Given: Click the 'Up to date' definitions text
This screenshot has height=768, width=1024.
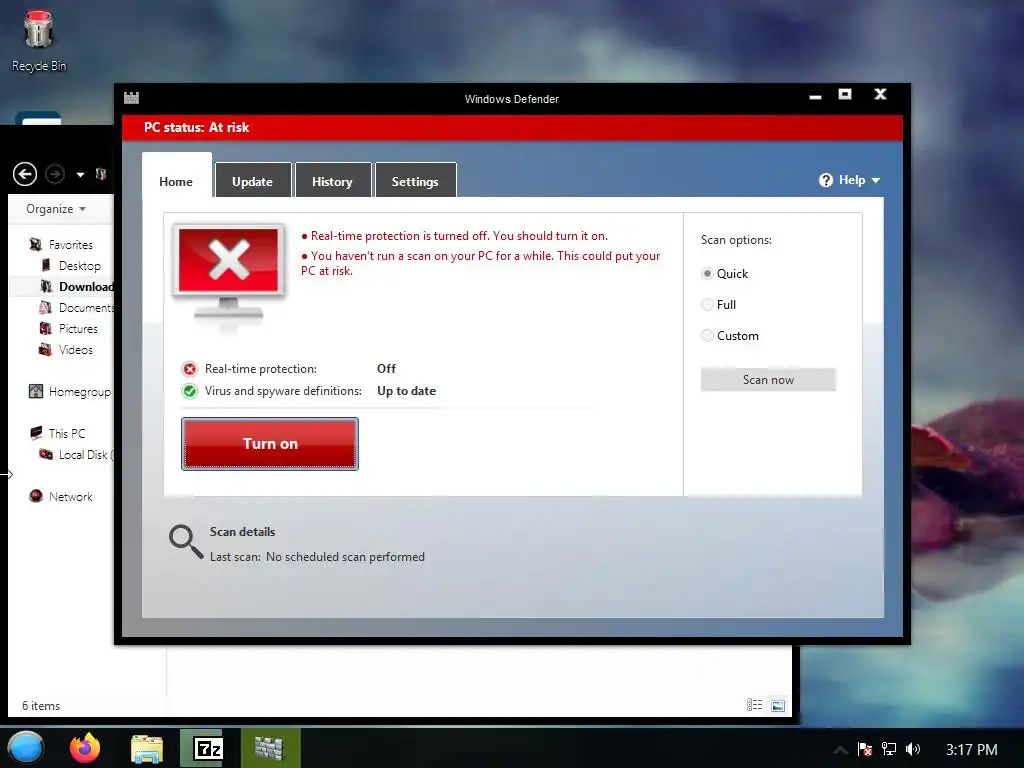Looking at the screenshot, I should (x=406, y=391).
